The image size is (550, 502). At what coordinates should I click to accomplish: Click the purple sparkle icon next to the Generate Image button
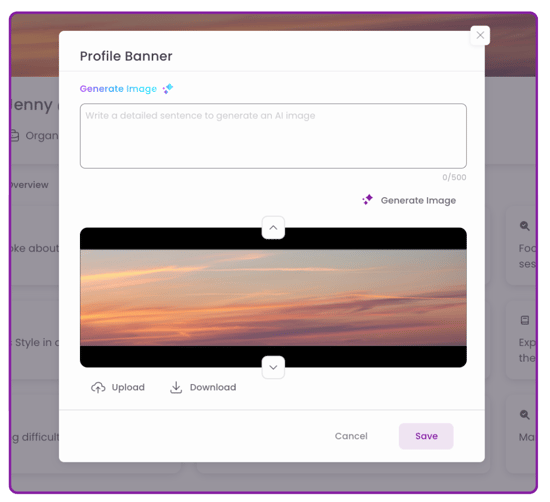(368, 200)
